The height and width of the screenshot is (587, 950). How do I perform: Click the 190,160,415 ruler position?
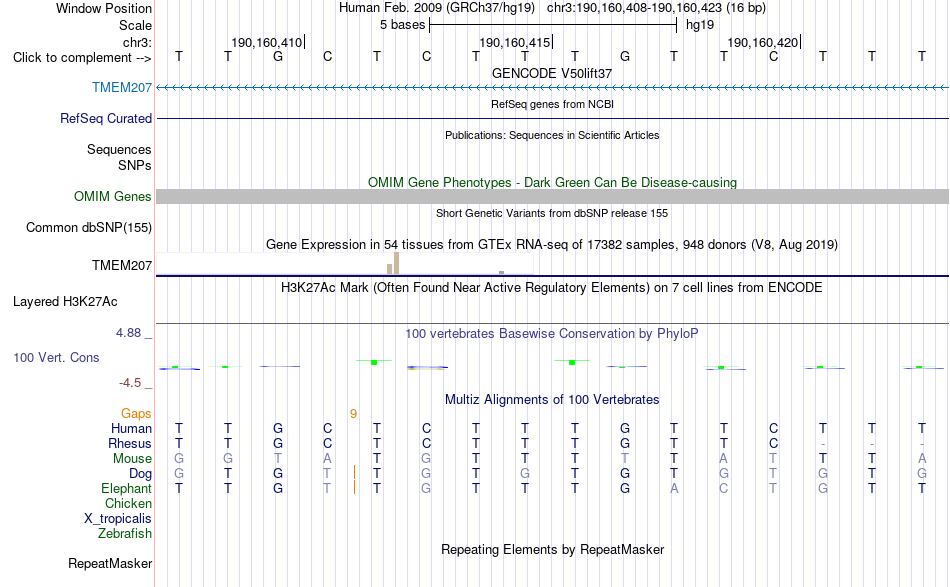(x=515, y=42)
